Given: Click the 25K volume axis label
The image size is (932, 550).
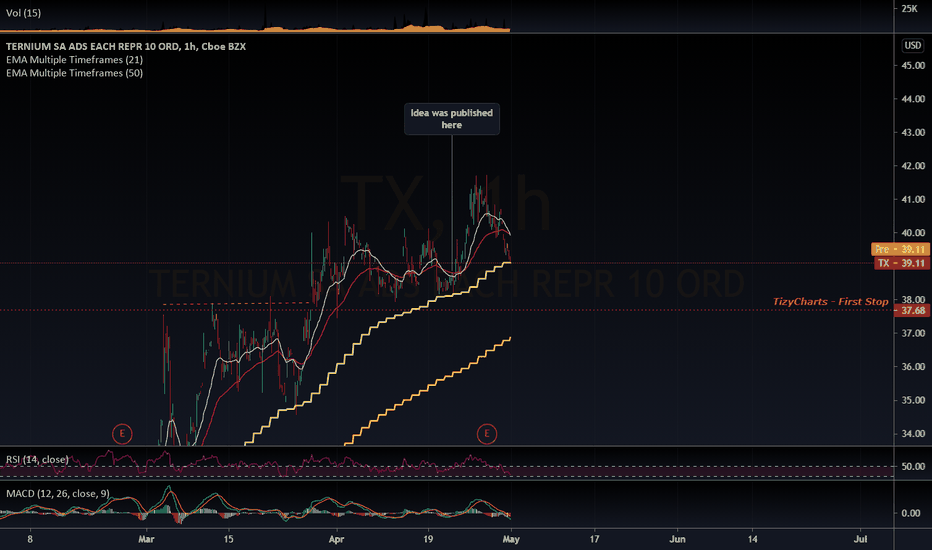Looking at the screenshot, I should pyautogui.click(x=909, y=8).
